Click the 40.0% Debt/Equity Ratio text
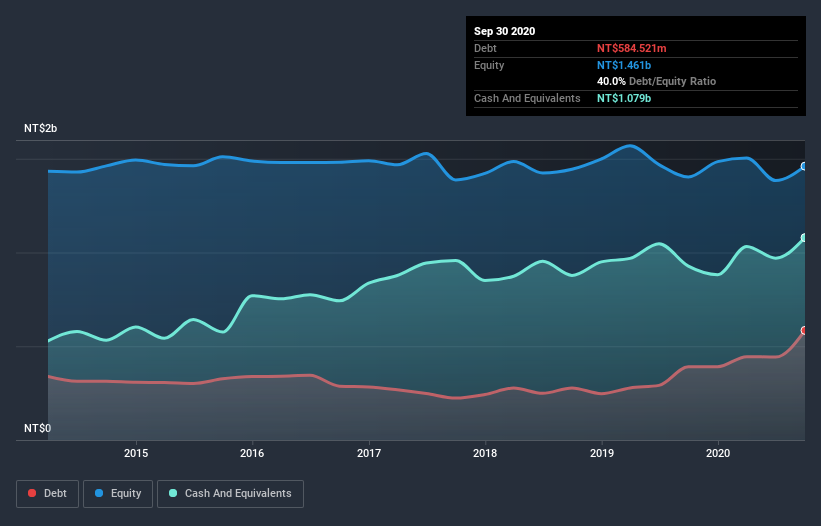Screen dimensions: 821x526 [656, 81]
